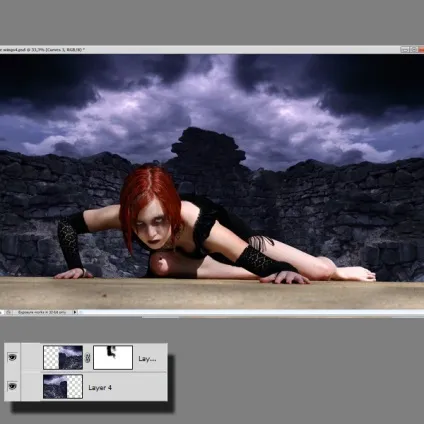
Task: Minimize the document window
Action: (405, 50)
